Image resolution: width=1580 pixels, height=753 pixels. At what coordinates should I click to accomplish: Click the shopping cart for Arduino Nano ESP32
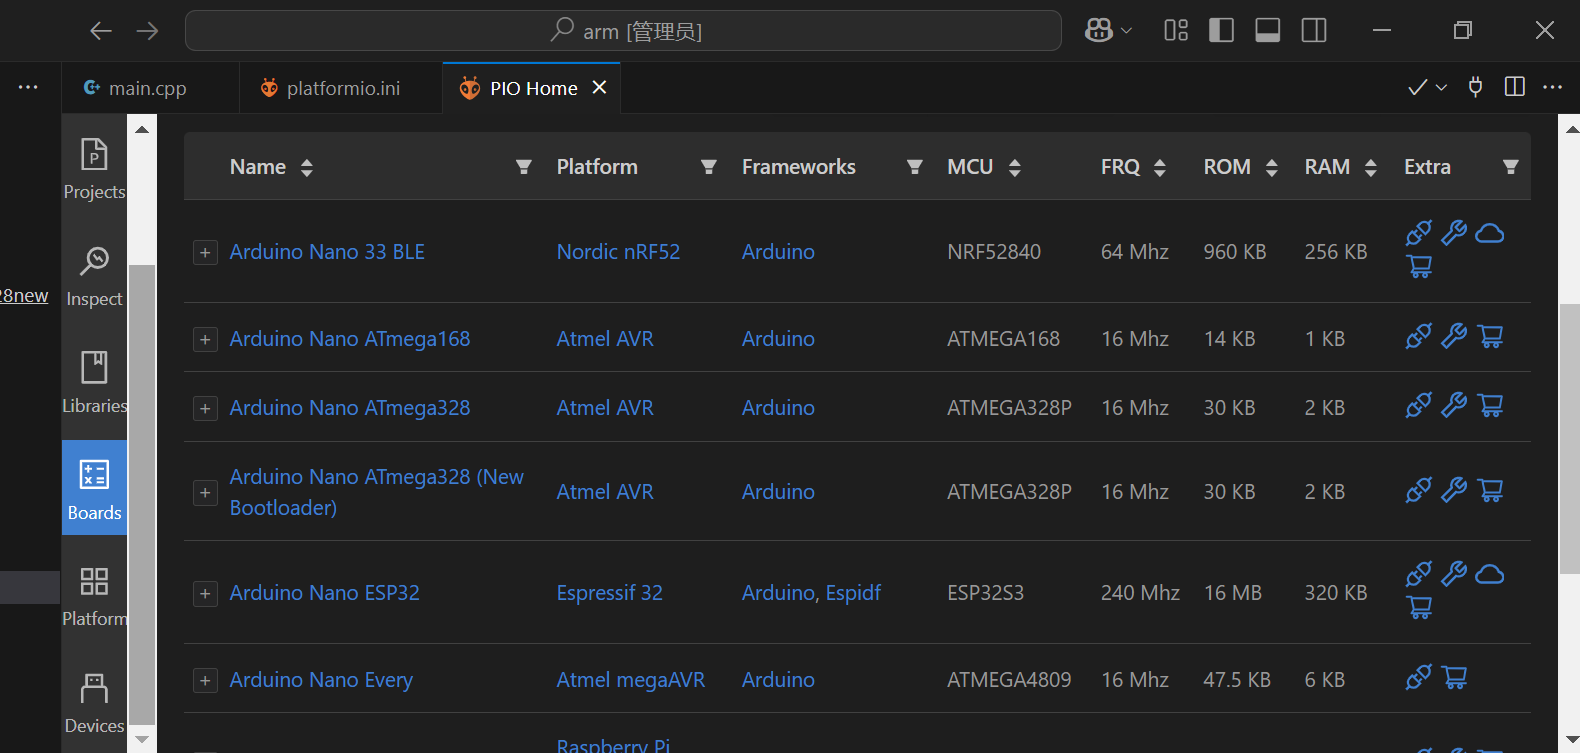pyautogui.click(x=1419, y=607)
